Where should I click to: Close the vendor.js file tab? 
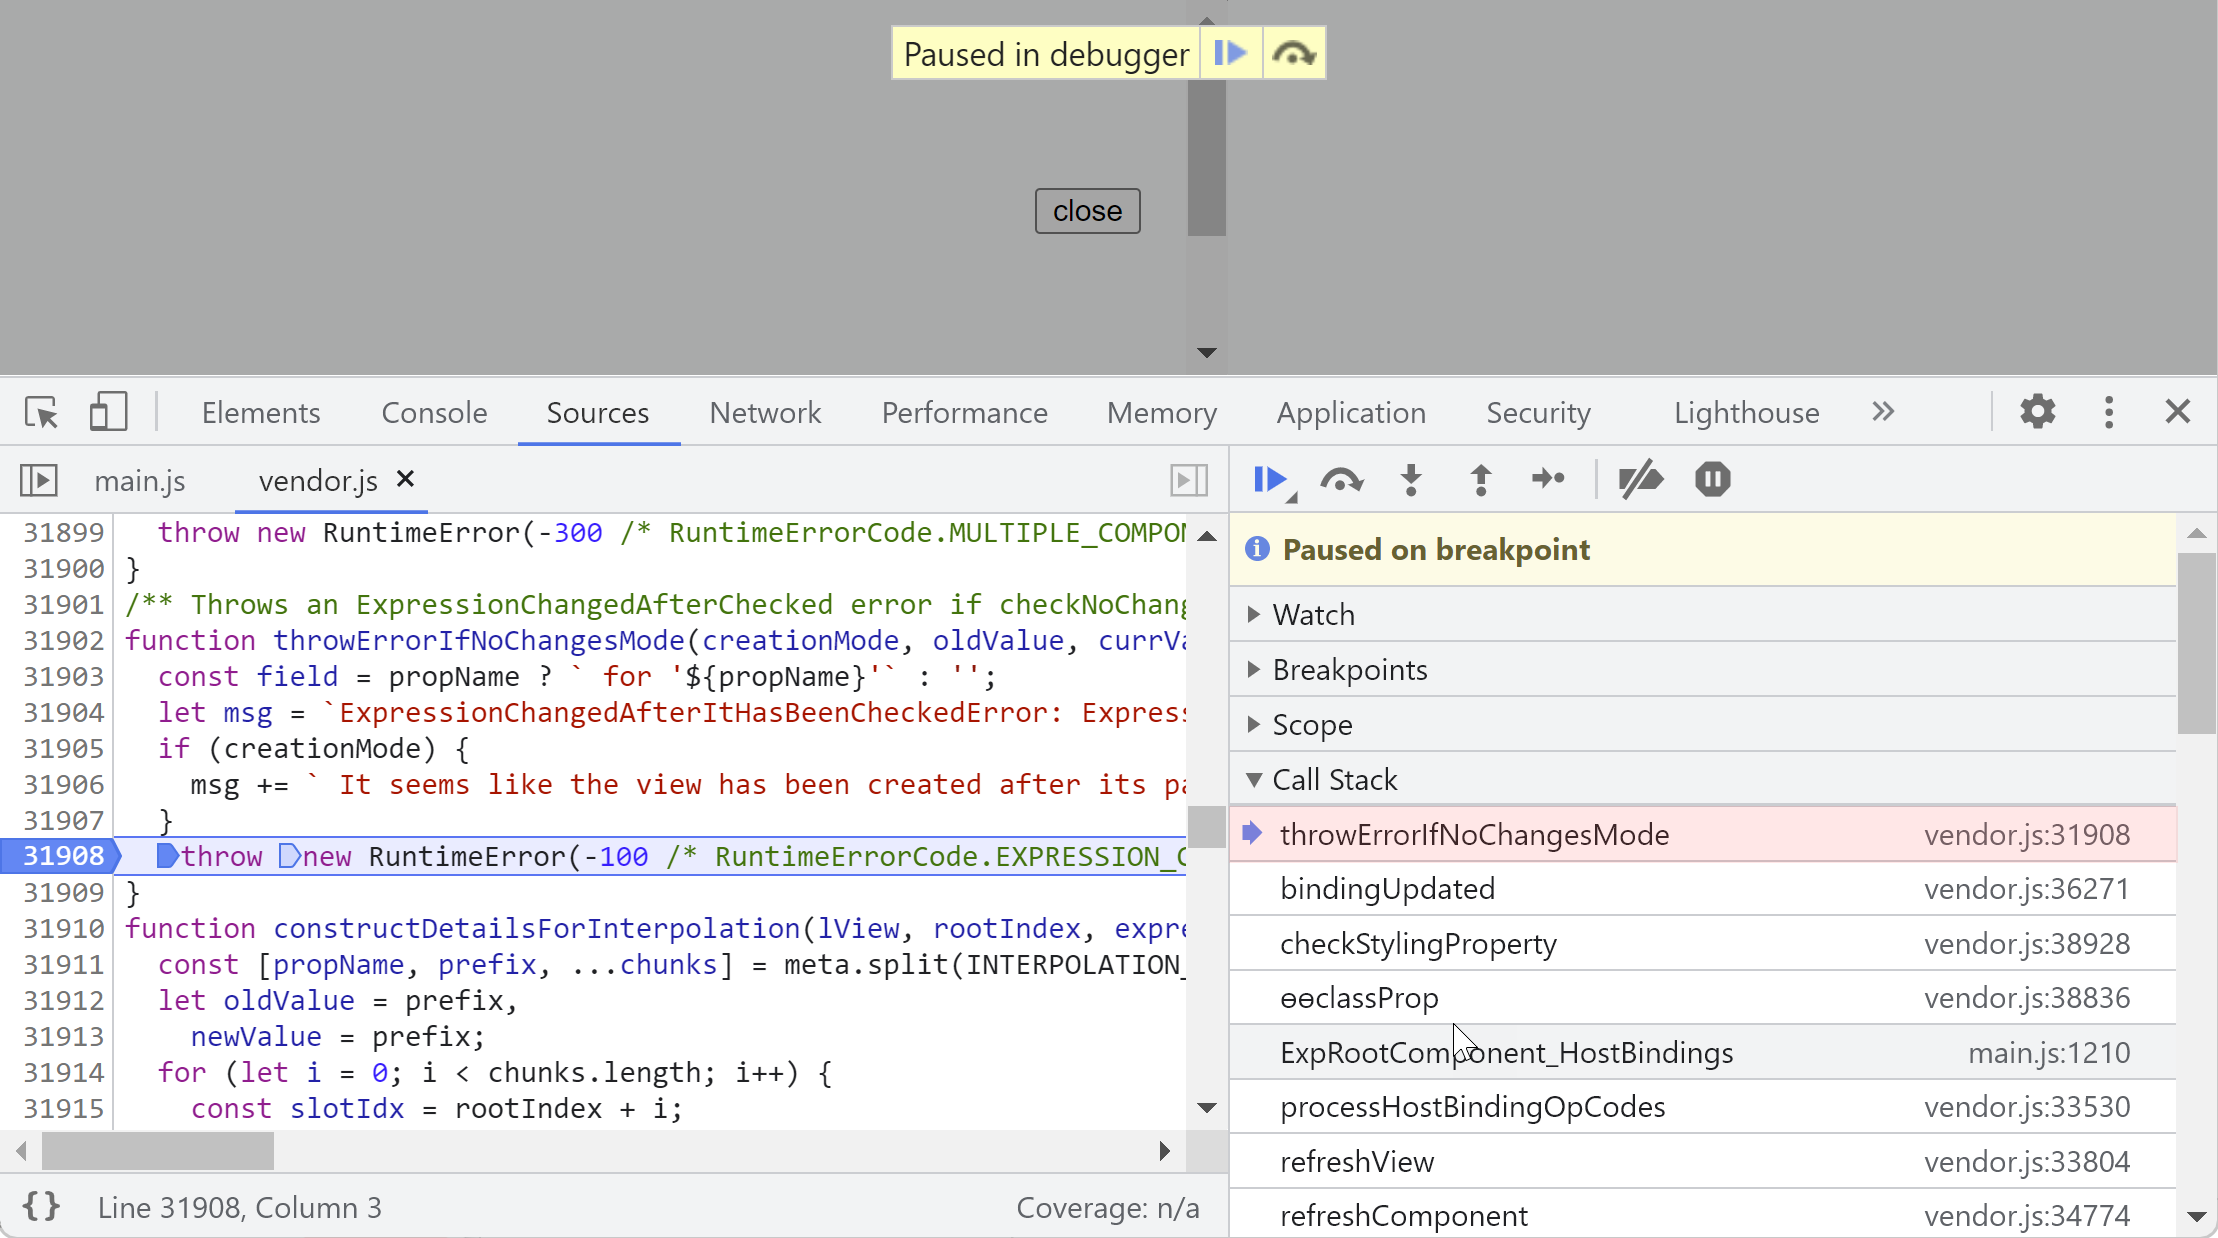(405, 479)
